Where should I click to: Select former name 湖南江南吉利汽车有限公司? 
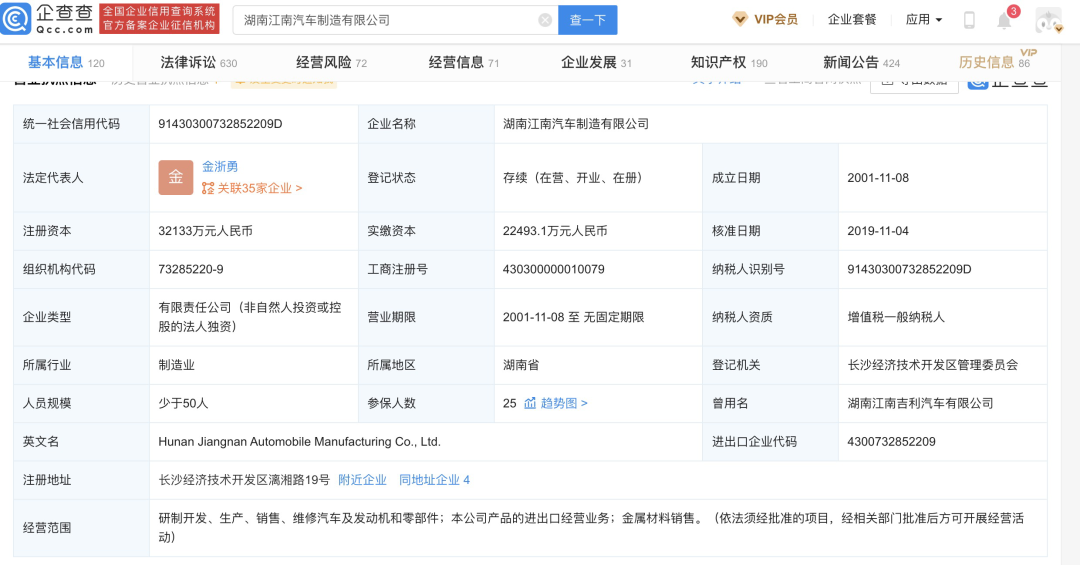920,403
